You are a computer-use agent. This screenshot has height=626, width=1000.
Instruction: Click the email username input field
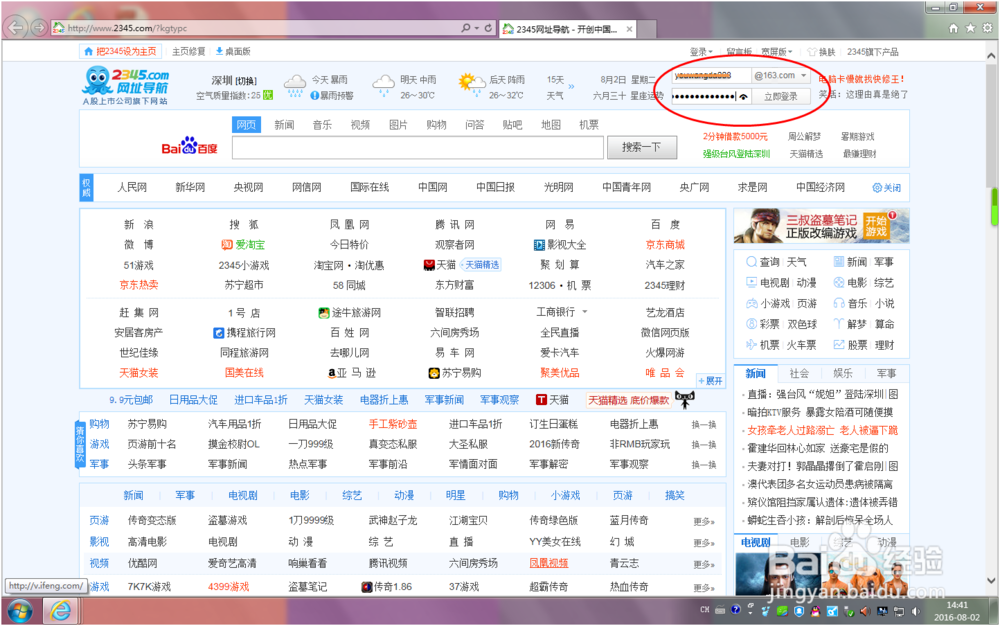click(711, 75)
